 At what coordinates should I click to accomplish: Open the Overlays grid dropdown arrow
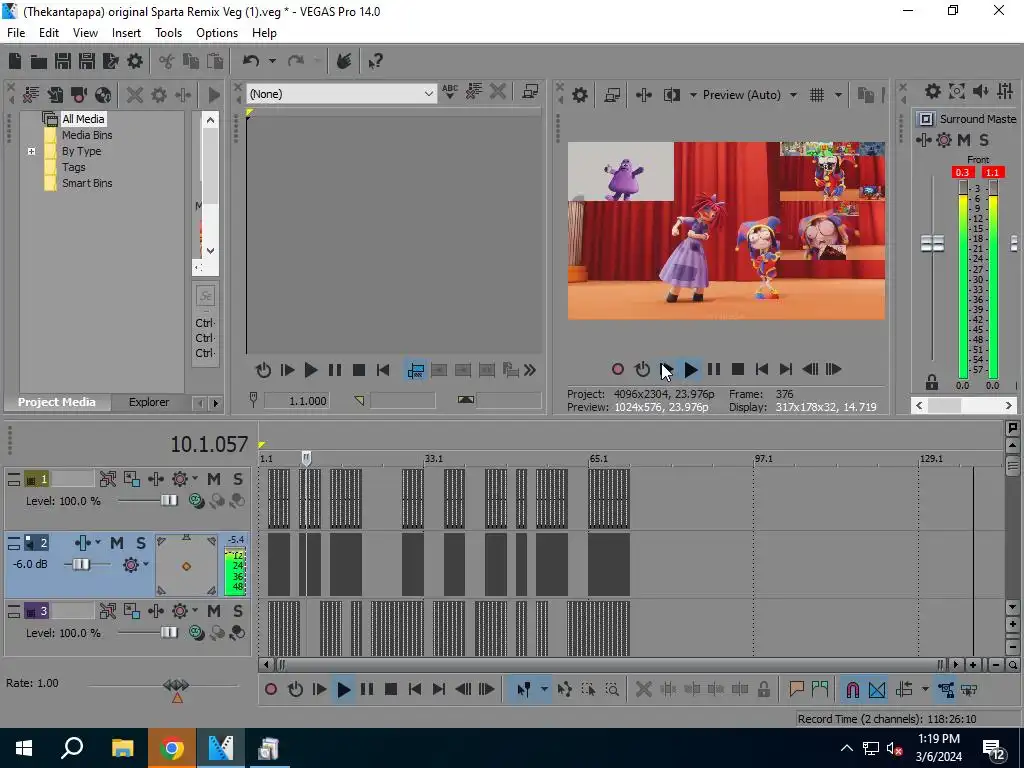pyautogui.click(x=838, y=95)
